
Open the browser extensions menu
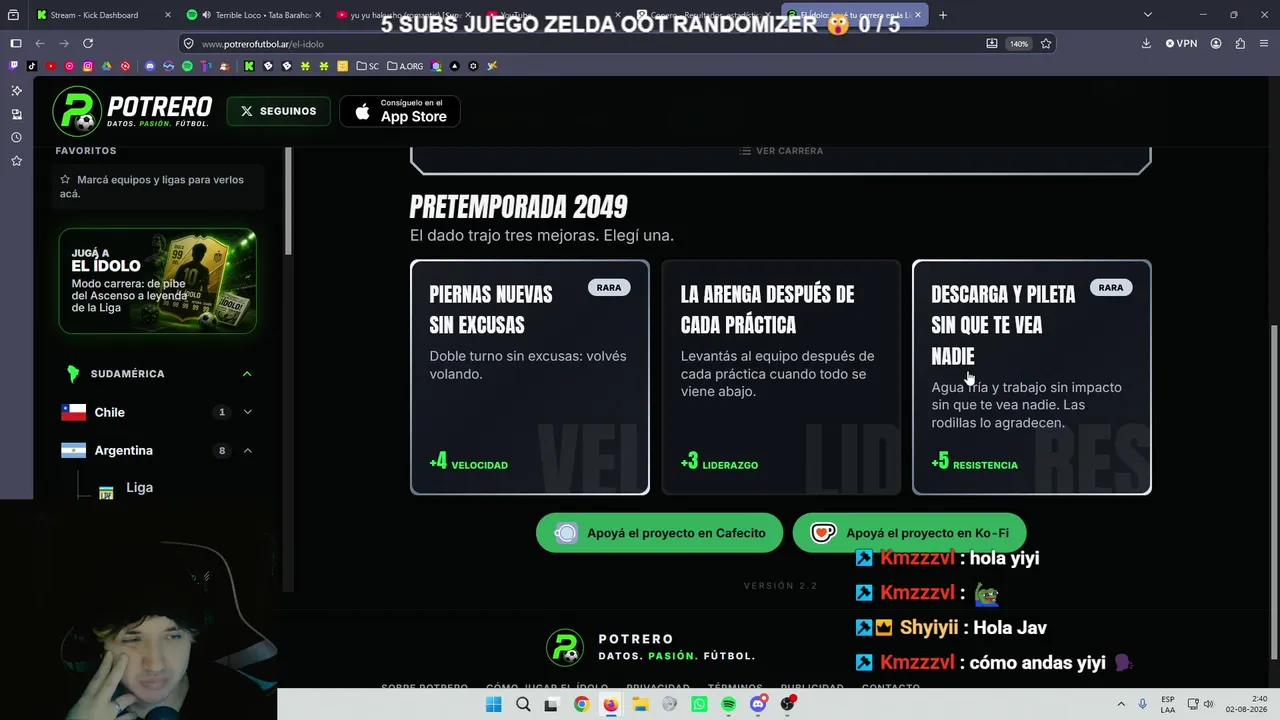click(1240, 44)
